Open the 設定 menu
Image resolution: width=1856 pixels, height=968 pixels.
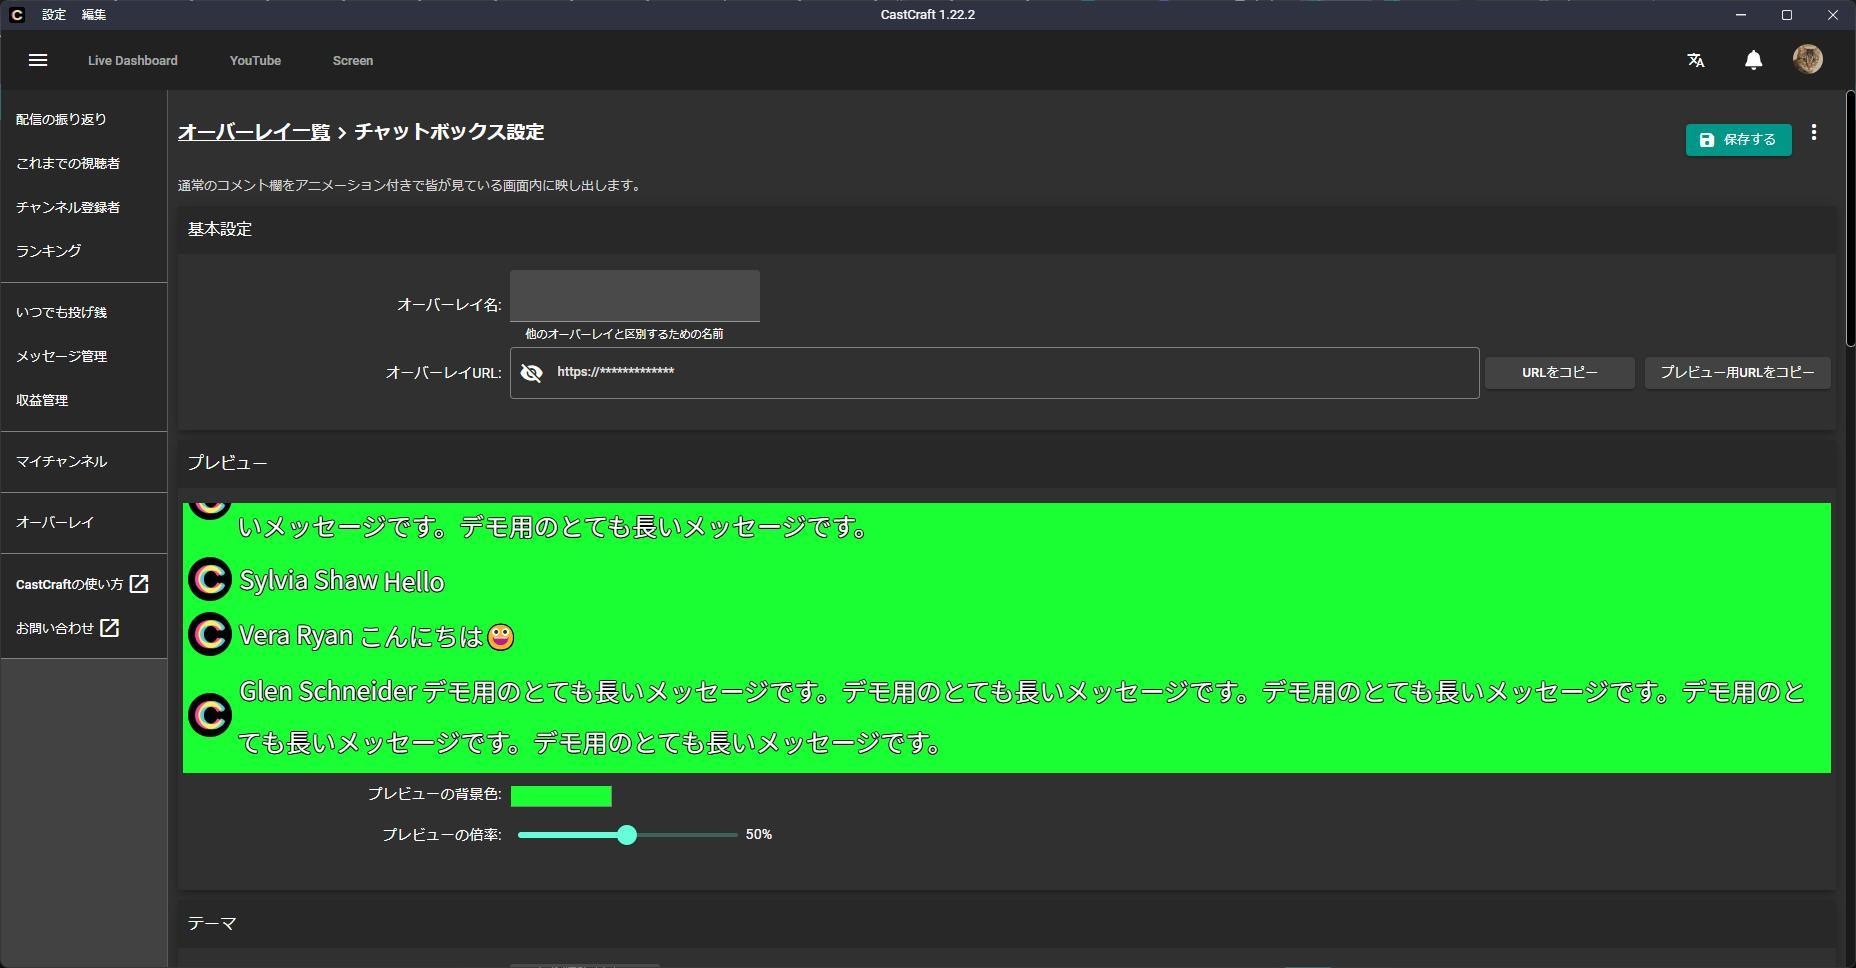coord(53,15)
